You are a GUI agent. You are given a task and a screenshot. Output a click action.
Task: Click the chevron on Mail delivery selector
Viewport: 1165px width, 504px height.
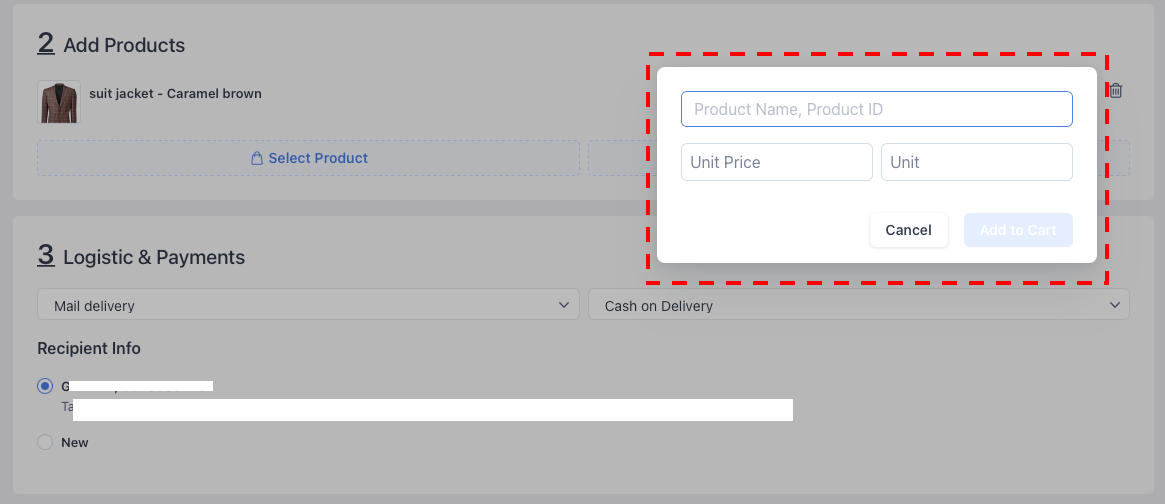[x=564, y=305]
